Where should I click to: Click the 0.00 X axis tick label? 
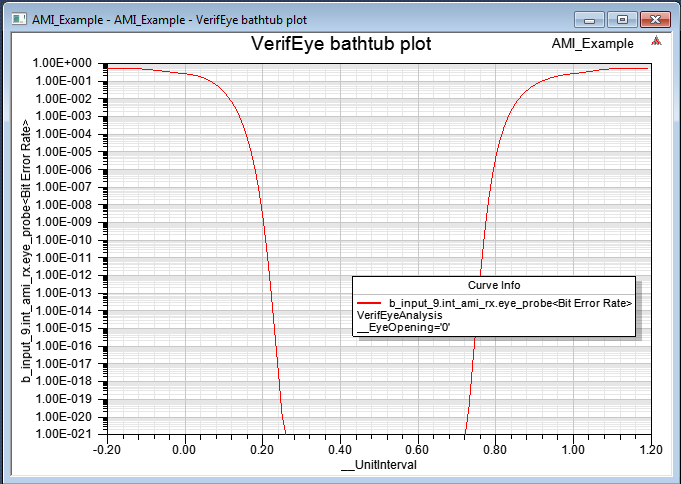tap(184, 449)
